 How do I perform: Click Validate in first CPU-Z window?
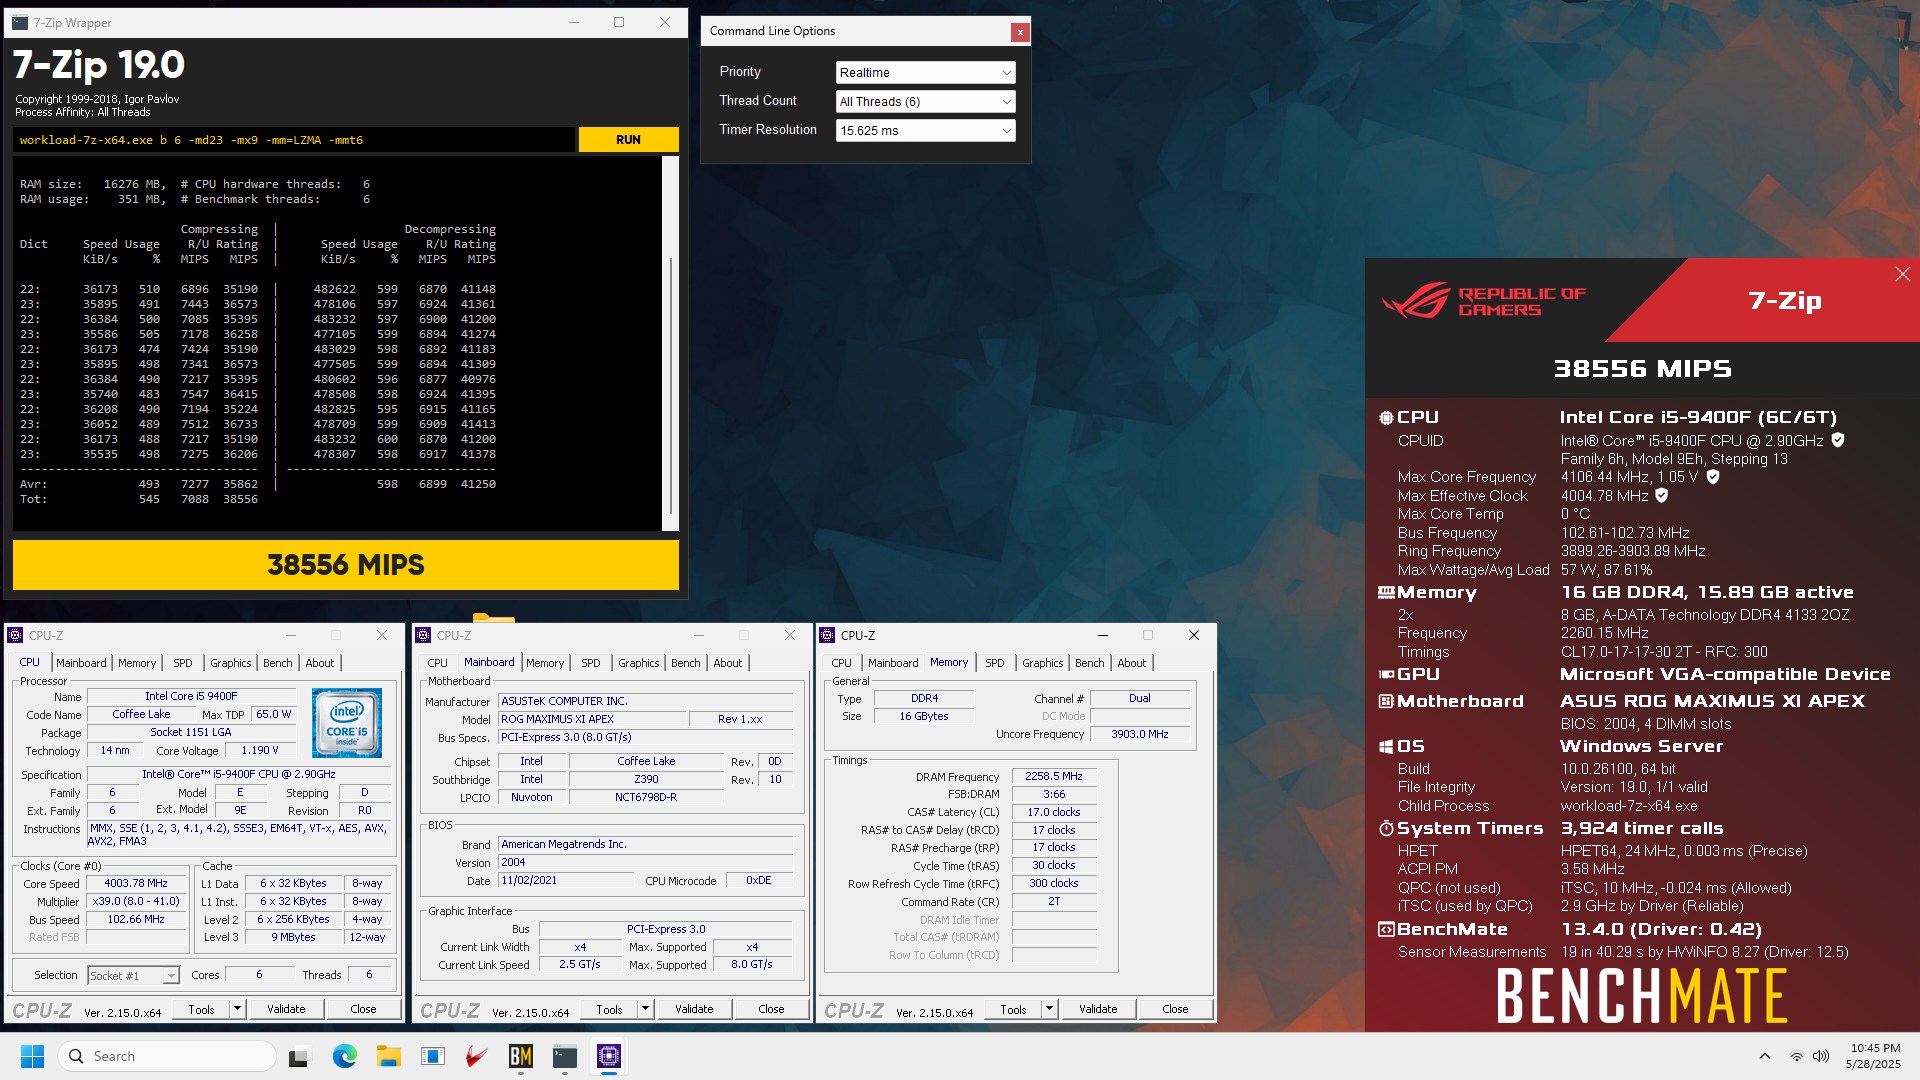(x=286, y=1009)
